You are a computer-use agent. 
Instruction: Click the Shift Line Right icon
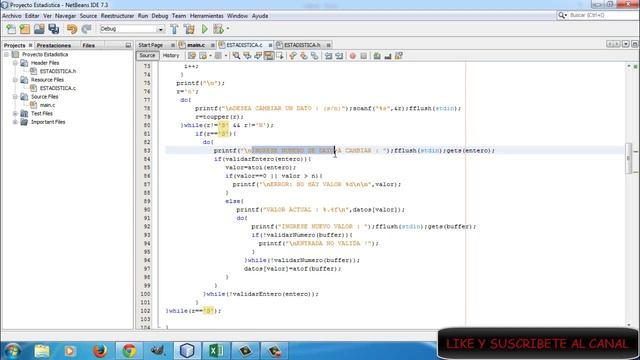(339, 56)
